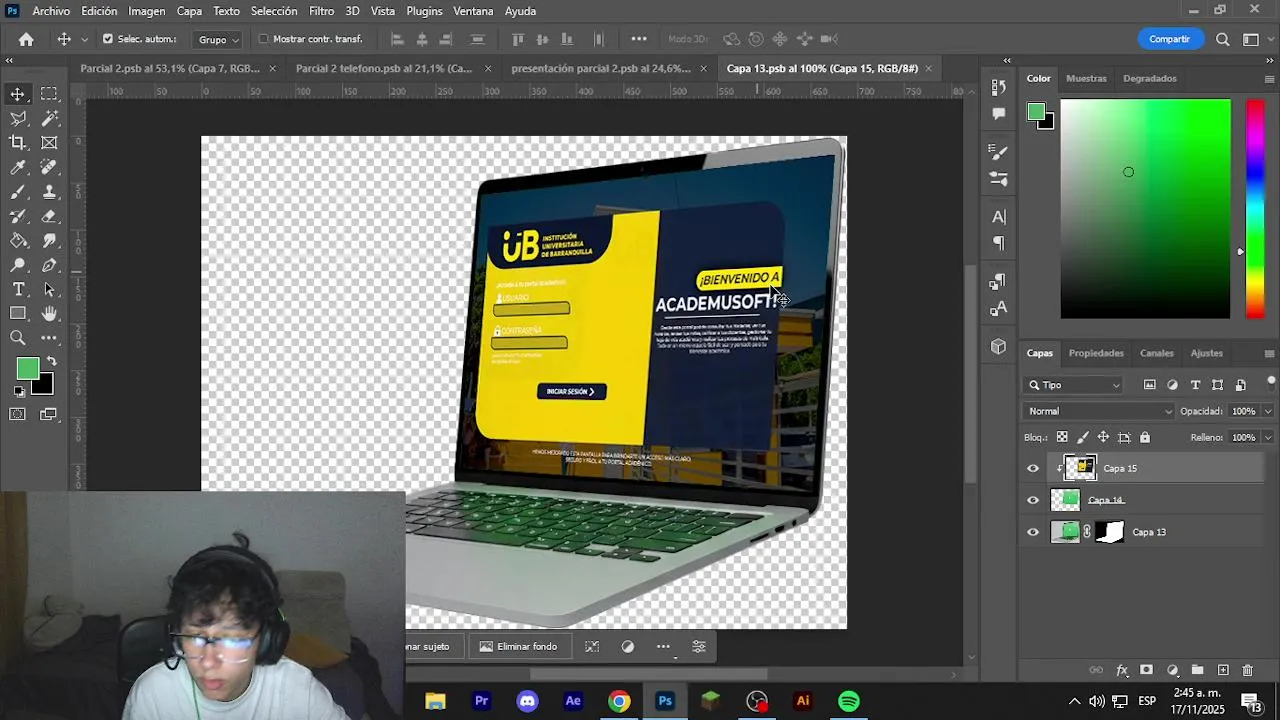Select the Frame tool
This screenshot has height=720, width=1280.
pyautogui.click(x=49, y=143)
